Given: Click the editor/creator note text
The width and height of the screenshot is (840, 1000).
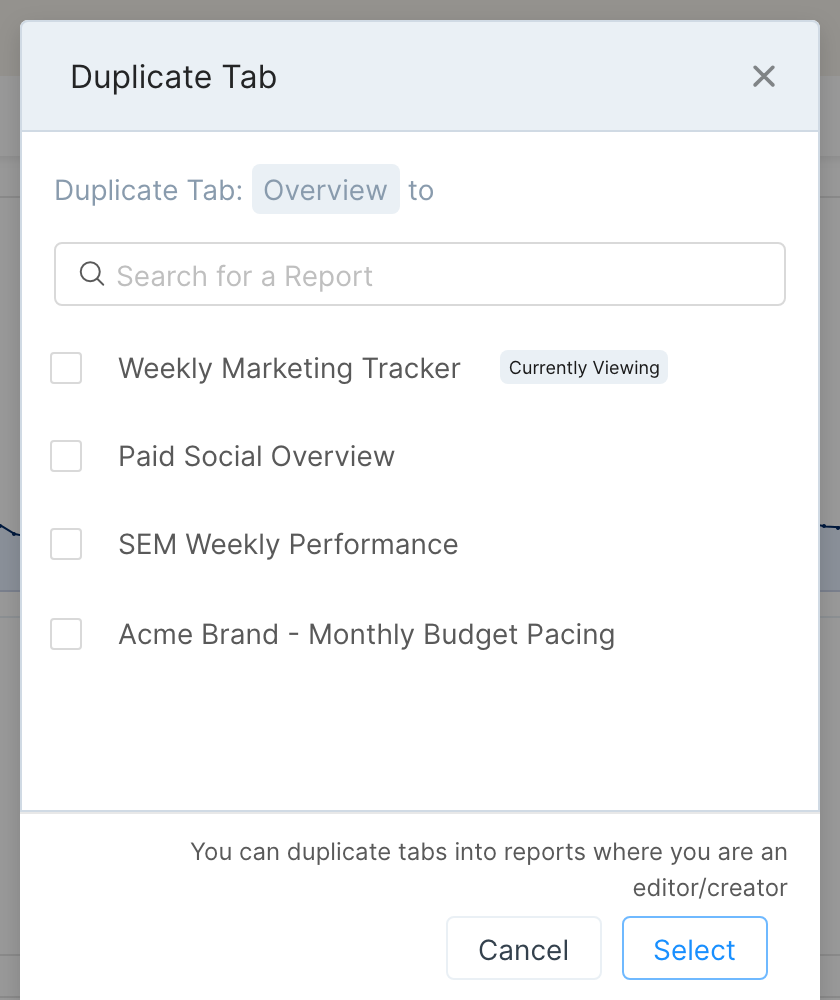Looking at the screenshot, I should [489, 869].
